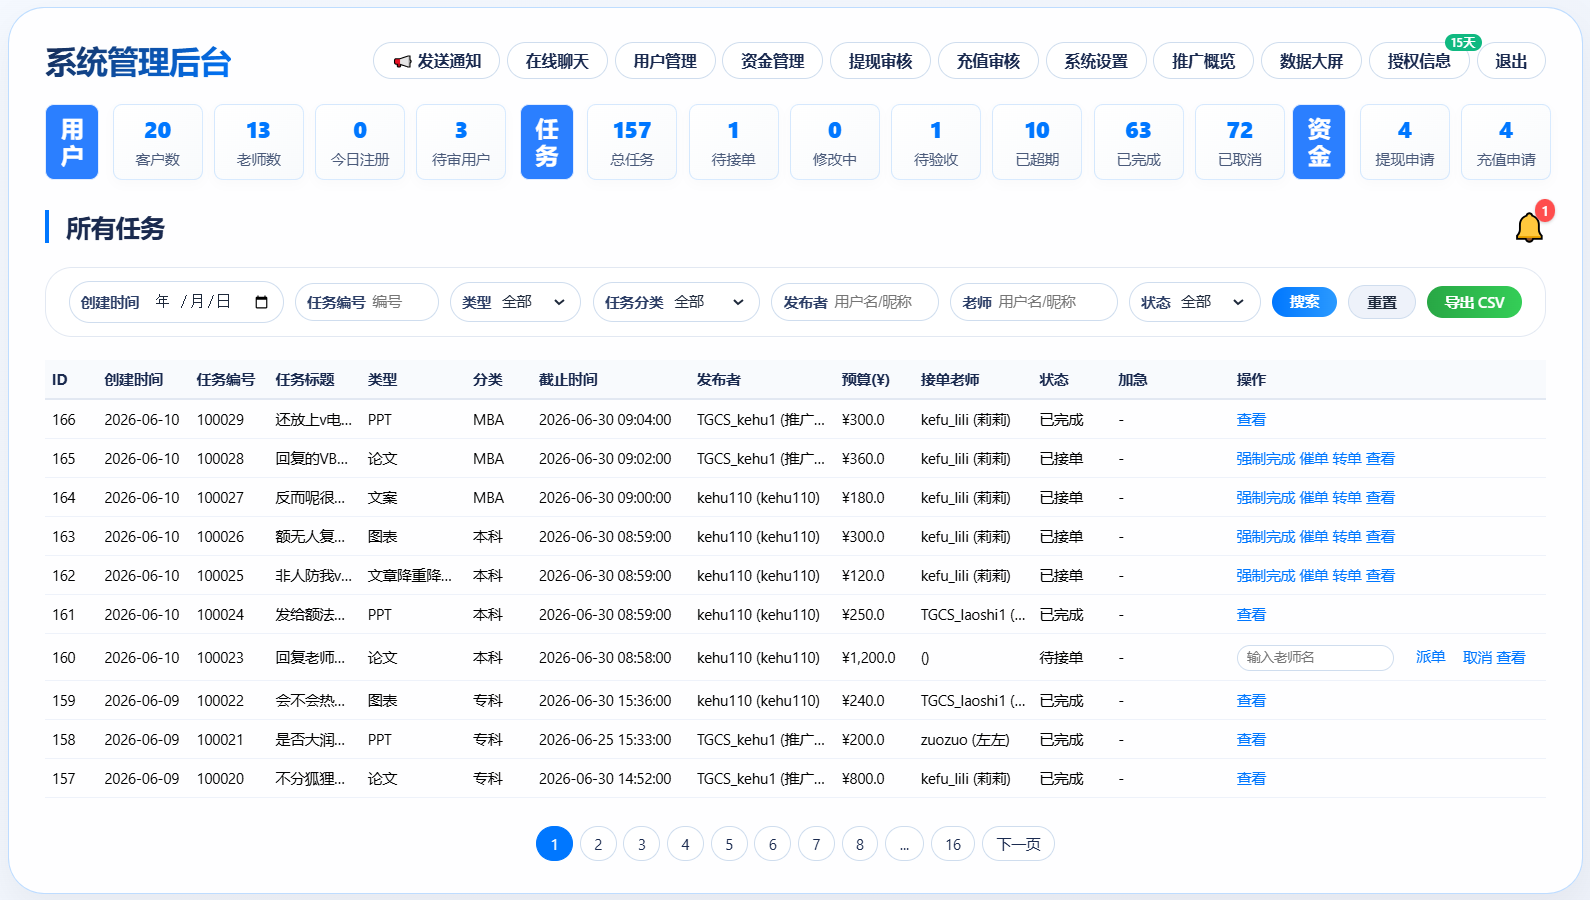Open the 提现申请 stat card

click(1405, 142)
